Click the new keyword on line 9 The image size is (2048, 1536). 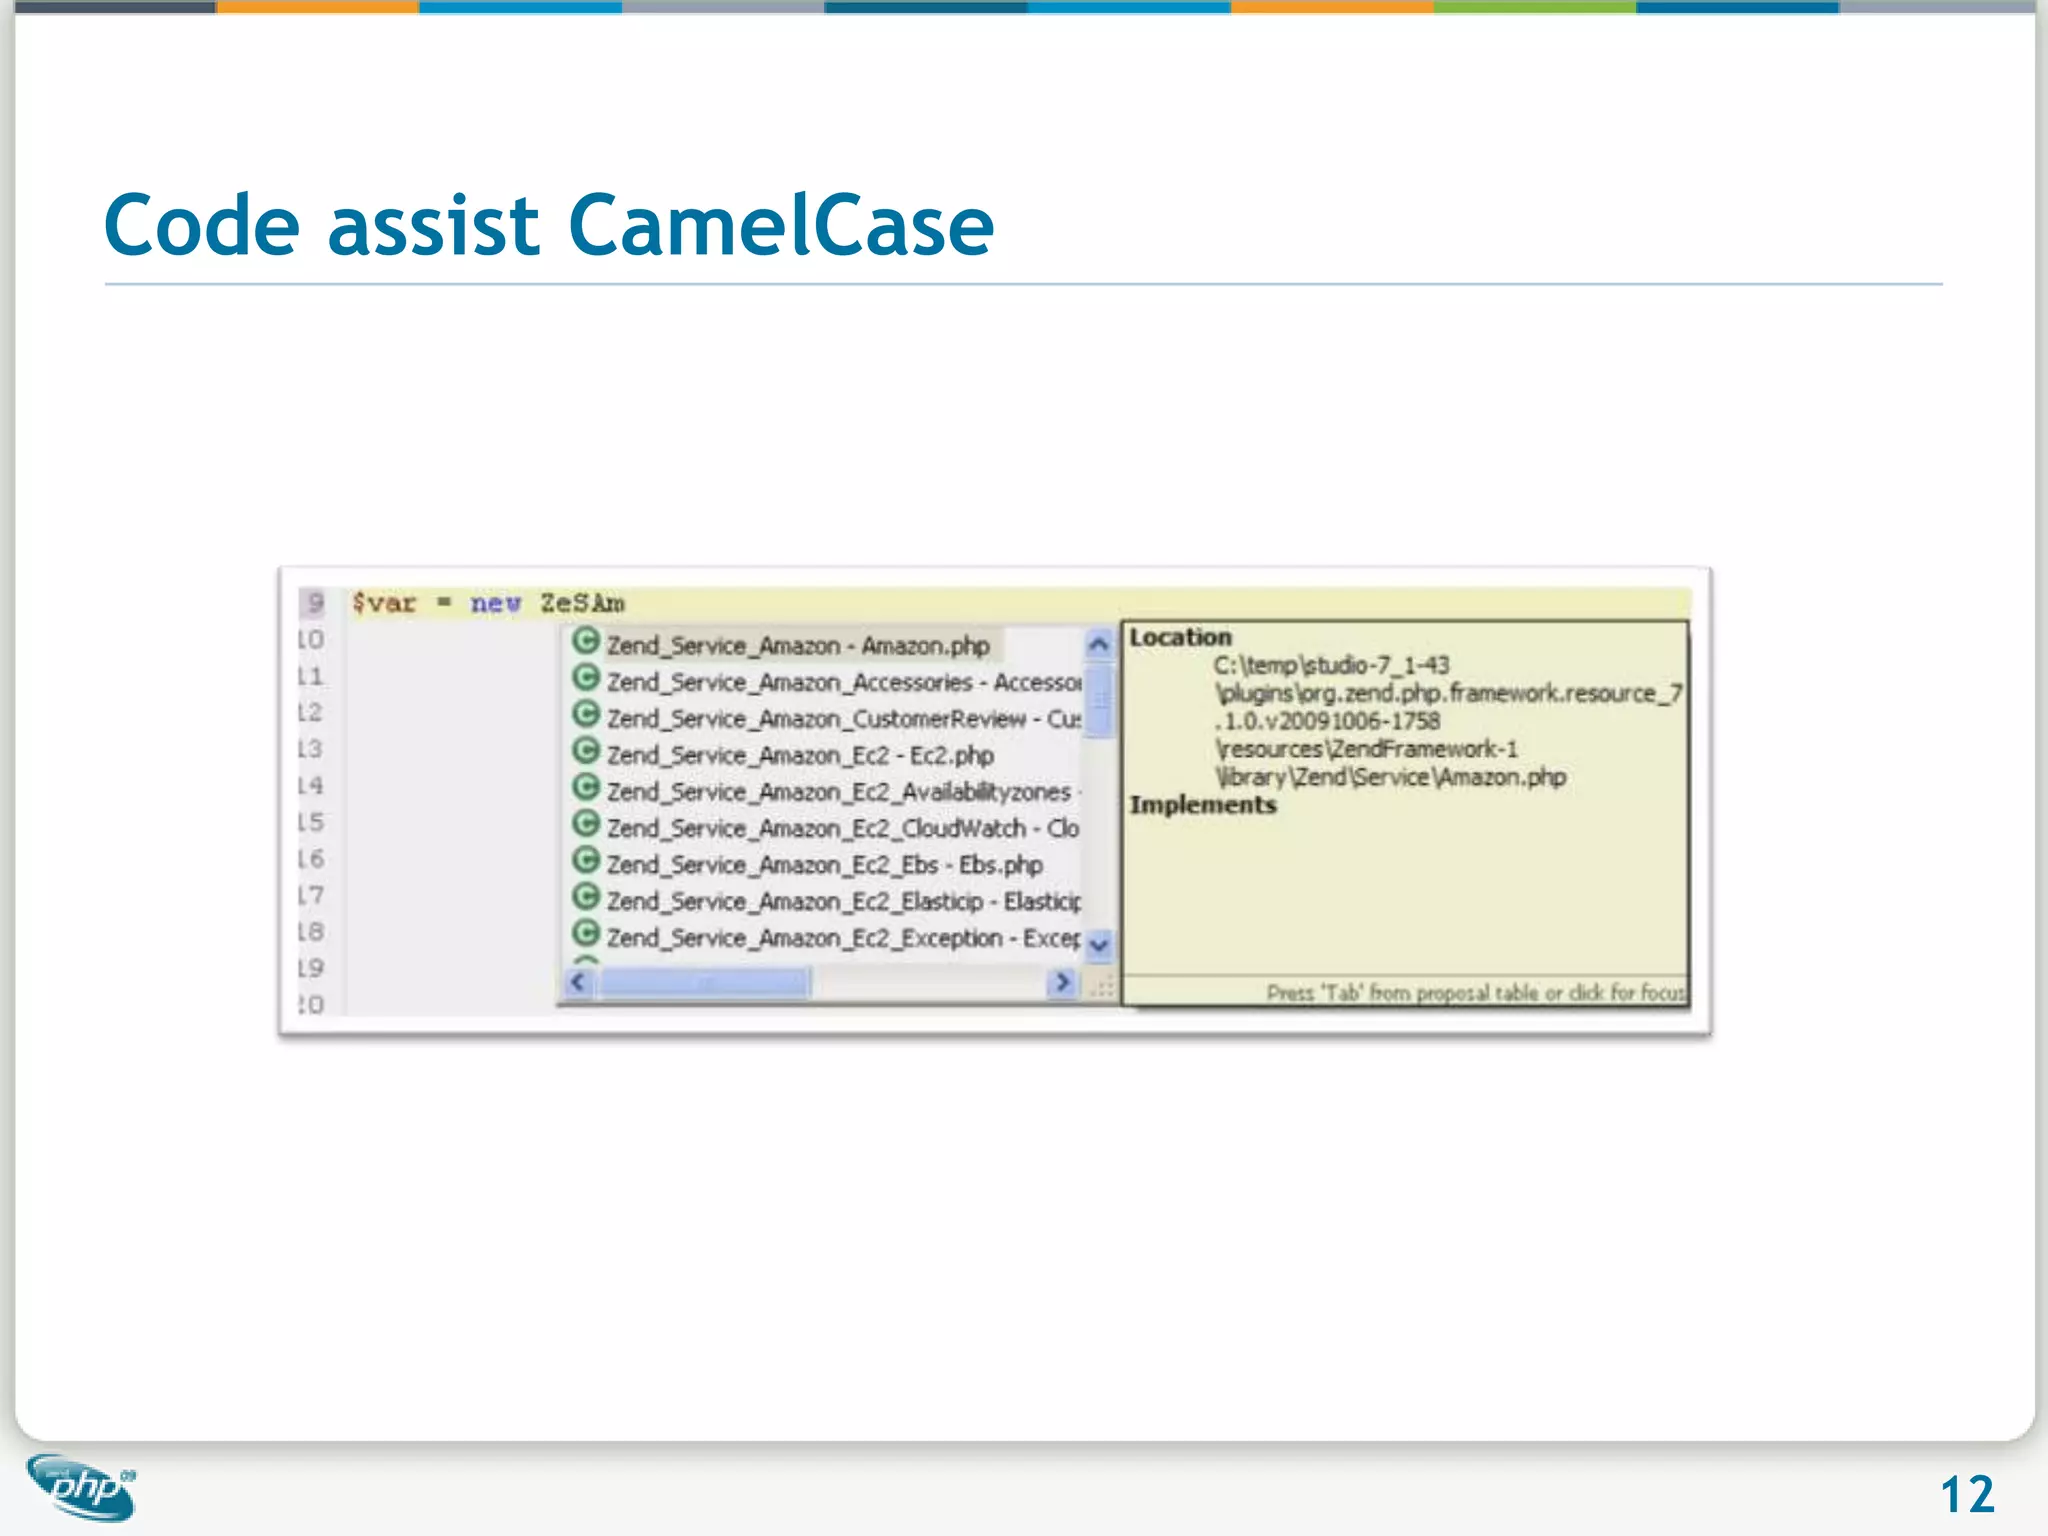[495, 603]
